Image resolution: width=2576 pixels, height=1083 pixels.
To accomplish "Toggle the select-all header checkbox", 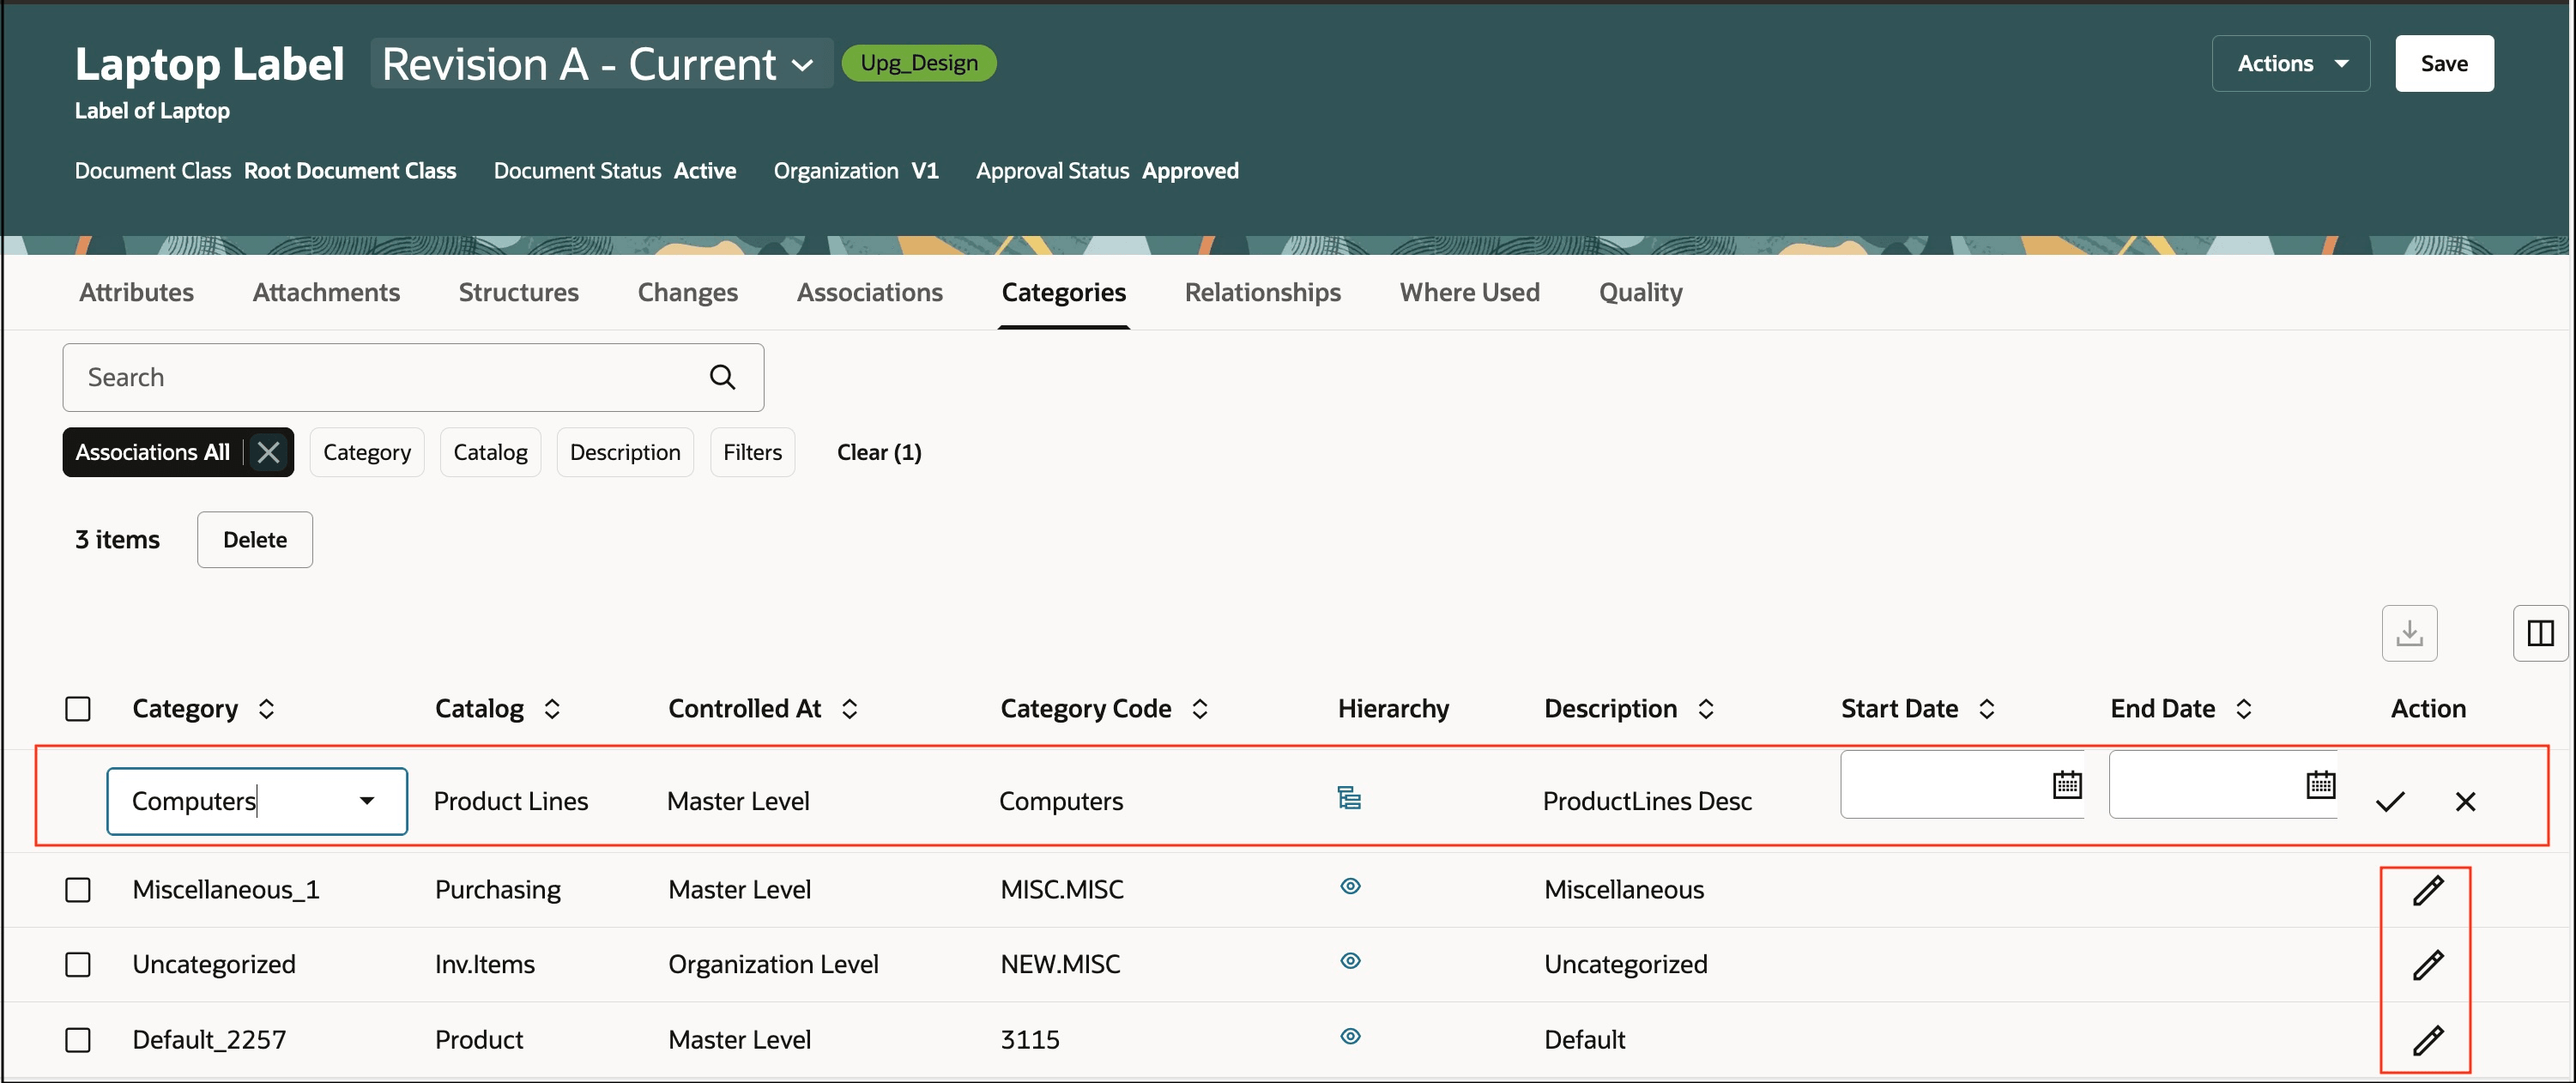I will tap(78, 709).
